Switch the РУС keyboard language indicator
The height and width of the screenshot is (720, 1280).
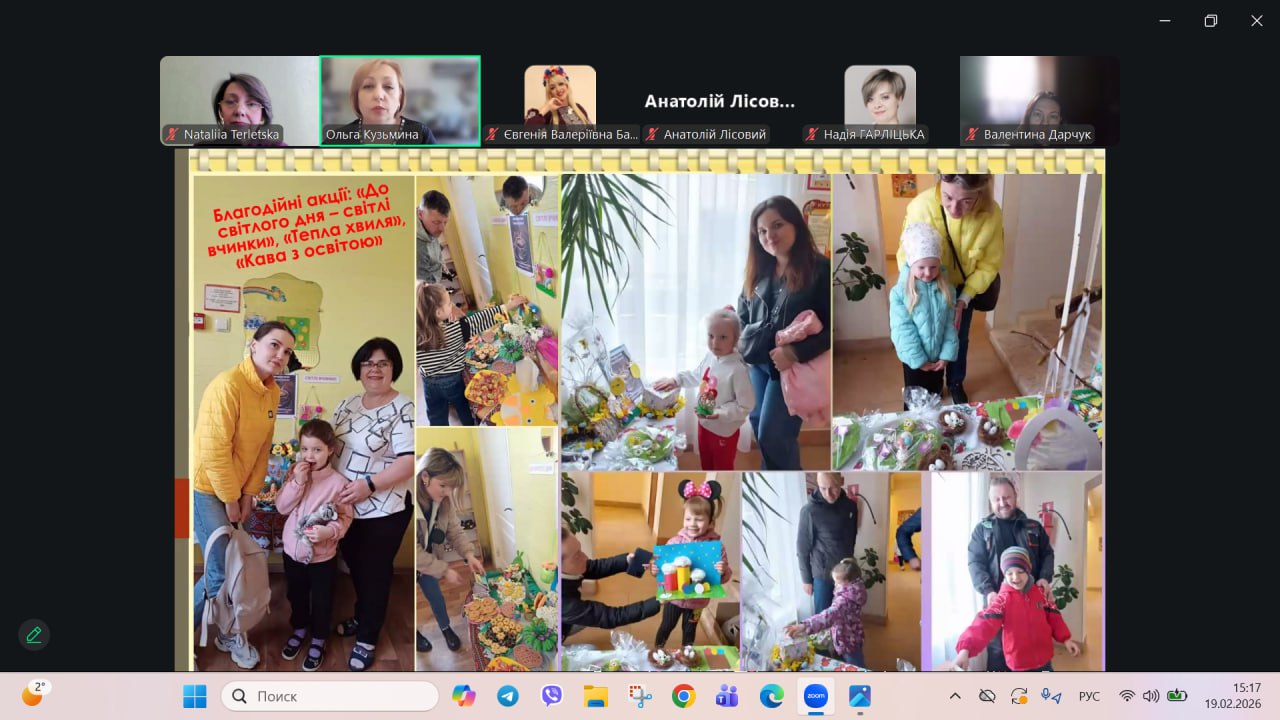[x=1089, y=696]
